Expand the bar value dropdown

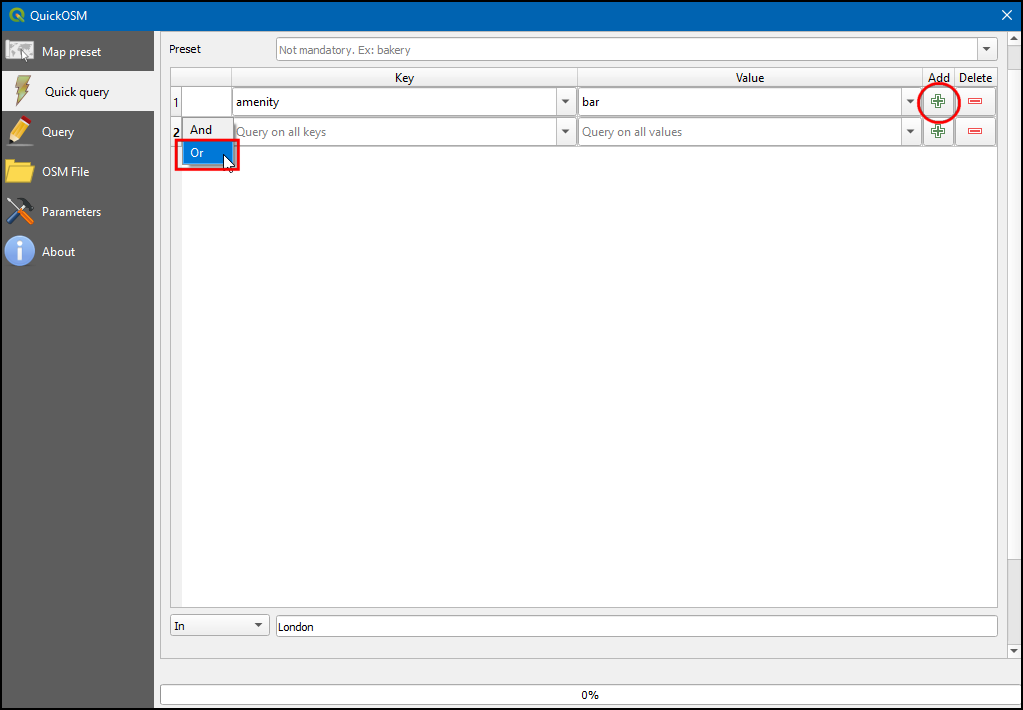pos(910,102)
